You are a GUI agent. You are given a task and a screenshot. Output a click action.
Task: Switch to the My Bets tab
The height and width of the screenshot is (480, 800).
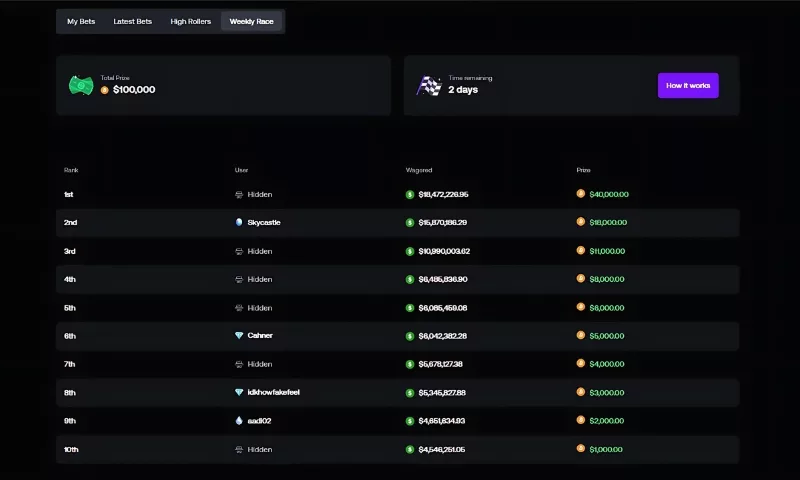click(81, 21)
